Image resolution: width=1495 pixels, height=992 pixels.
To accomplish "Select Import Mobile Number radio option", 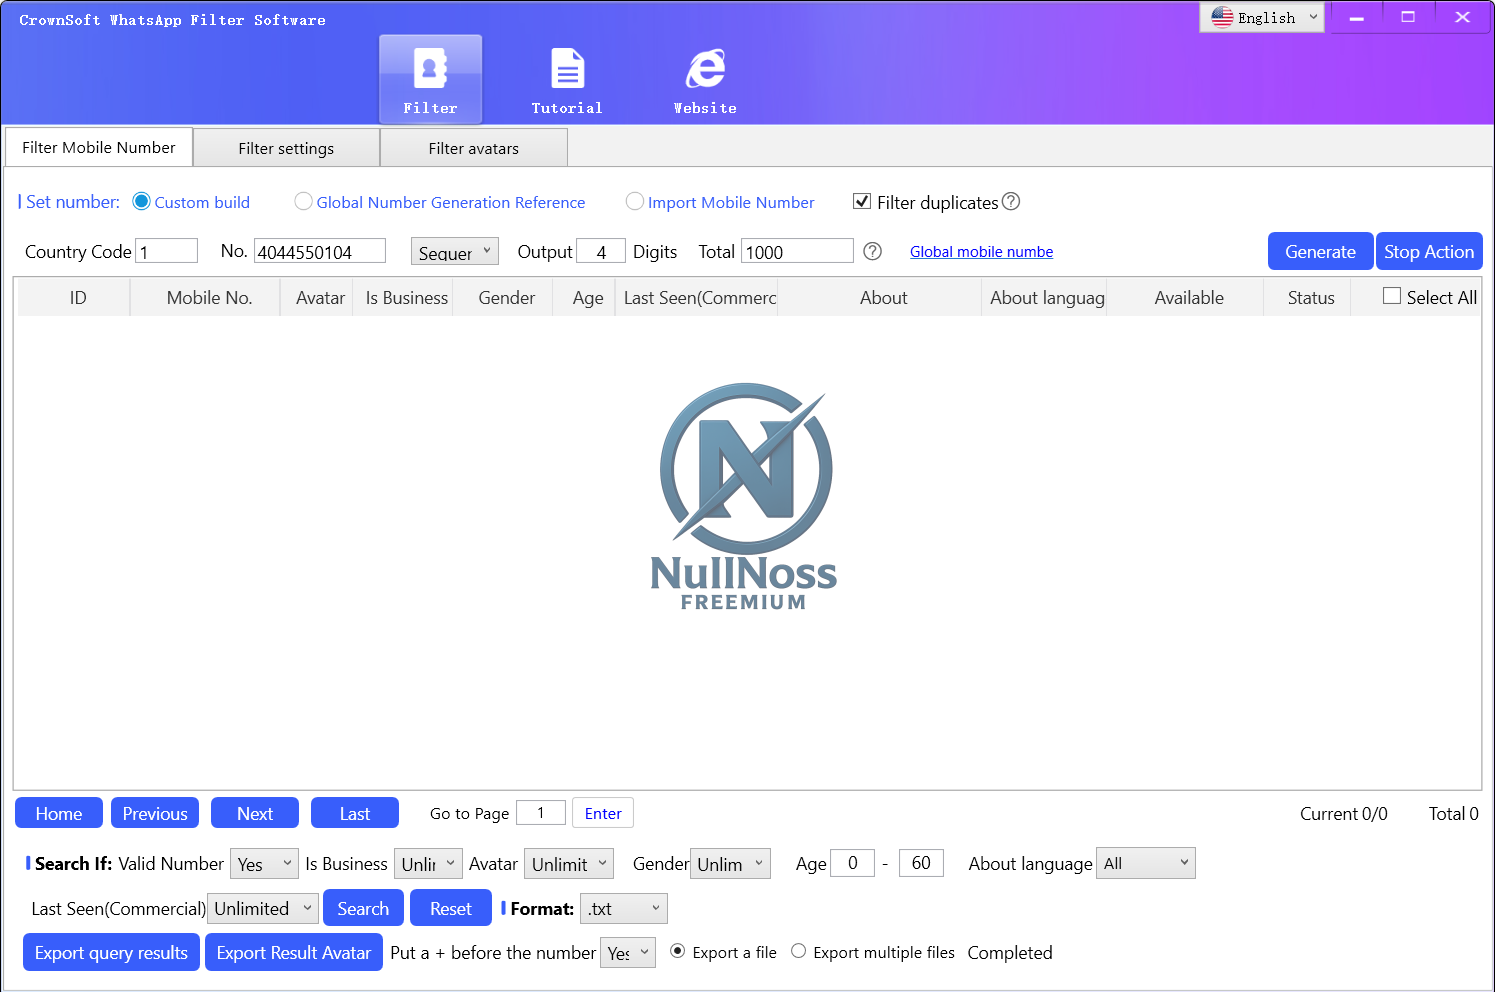I will pos(635,202).
